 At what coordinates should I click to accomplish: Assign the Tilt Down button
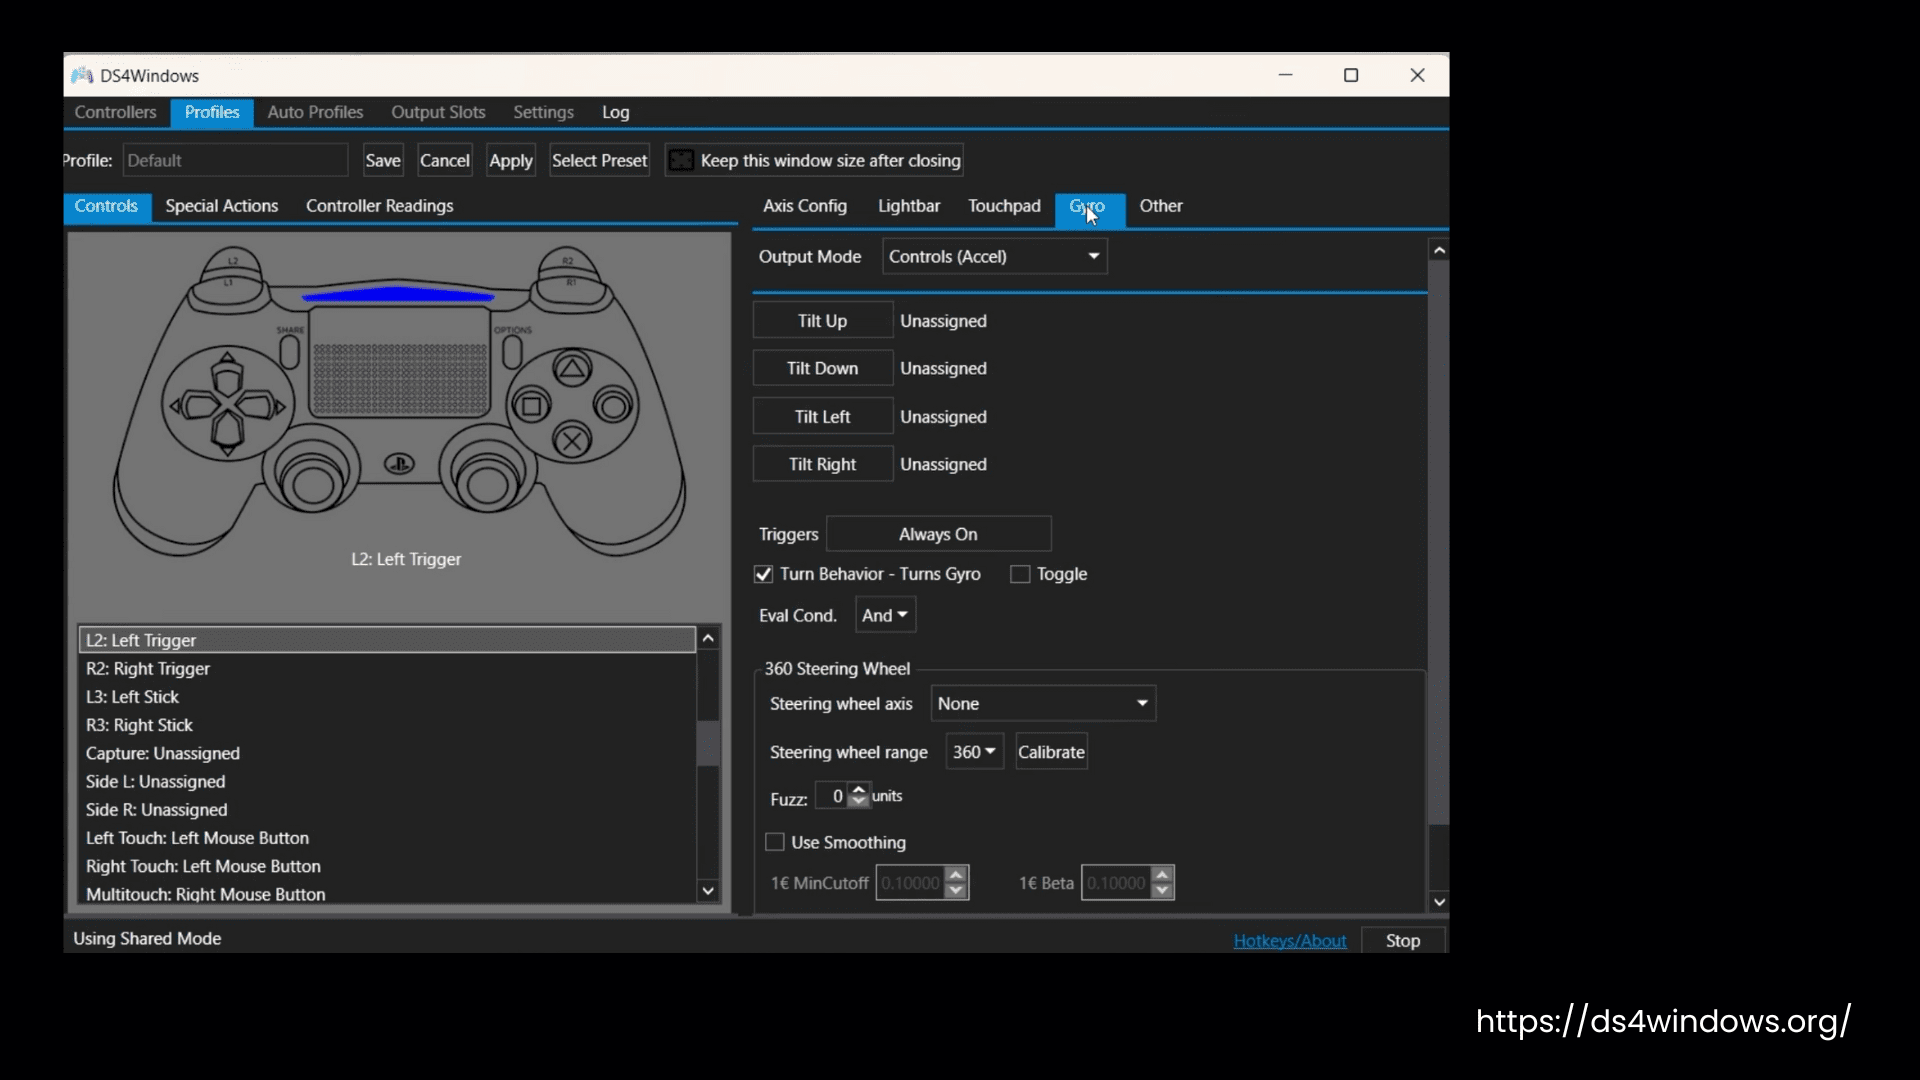[x=822, y=368]
